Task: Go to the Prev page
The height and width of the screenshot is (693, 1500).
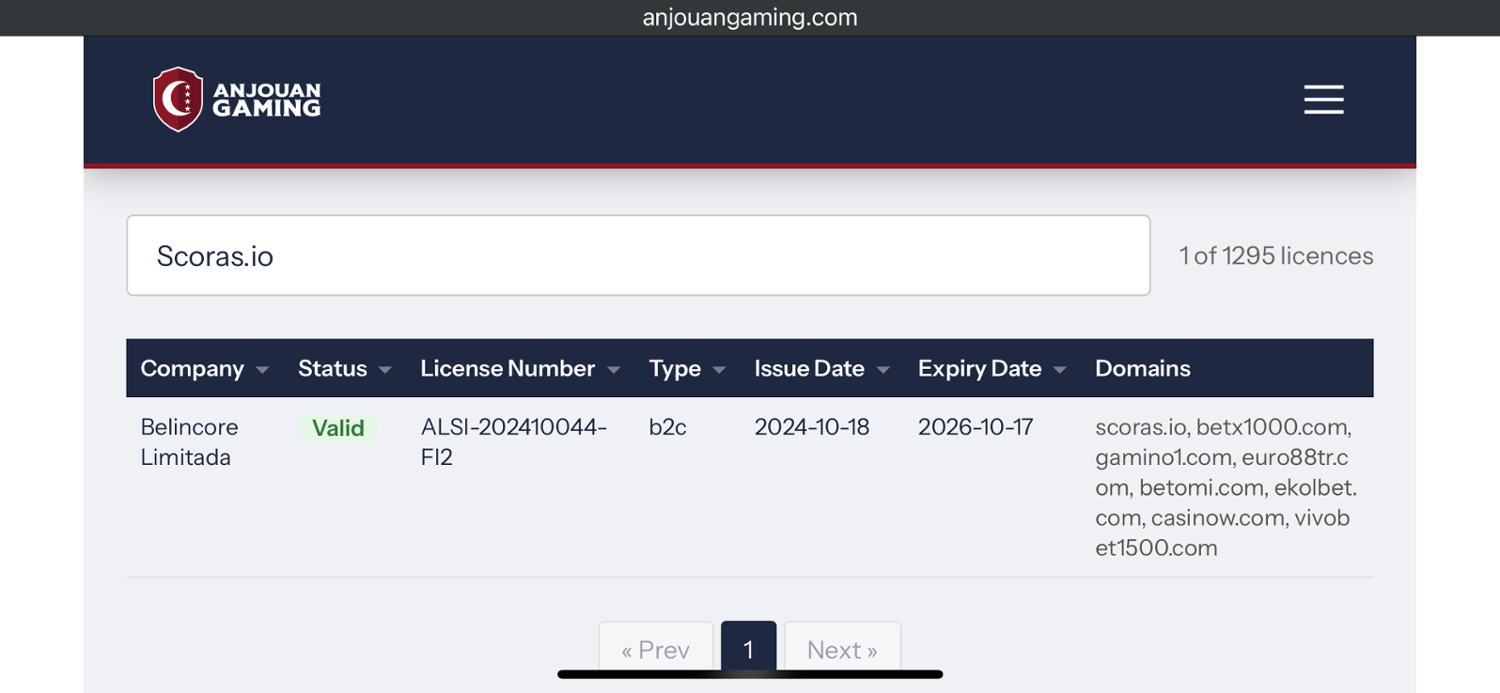Action: point(656,650)
